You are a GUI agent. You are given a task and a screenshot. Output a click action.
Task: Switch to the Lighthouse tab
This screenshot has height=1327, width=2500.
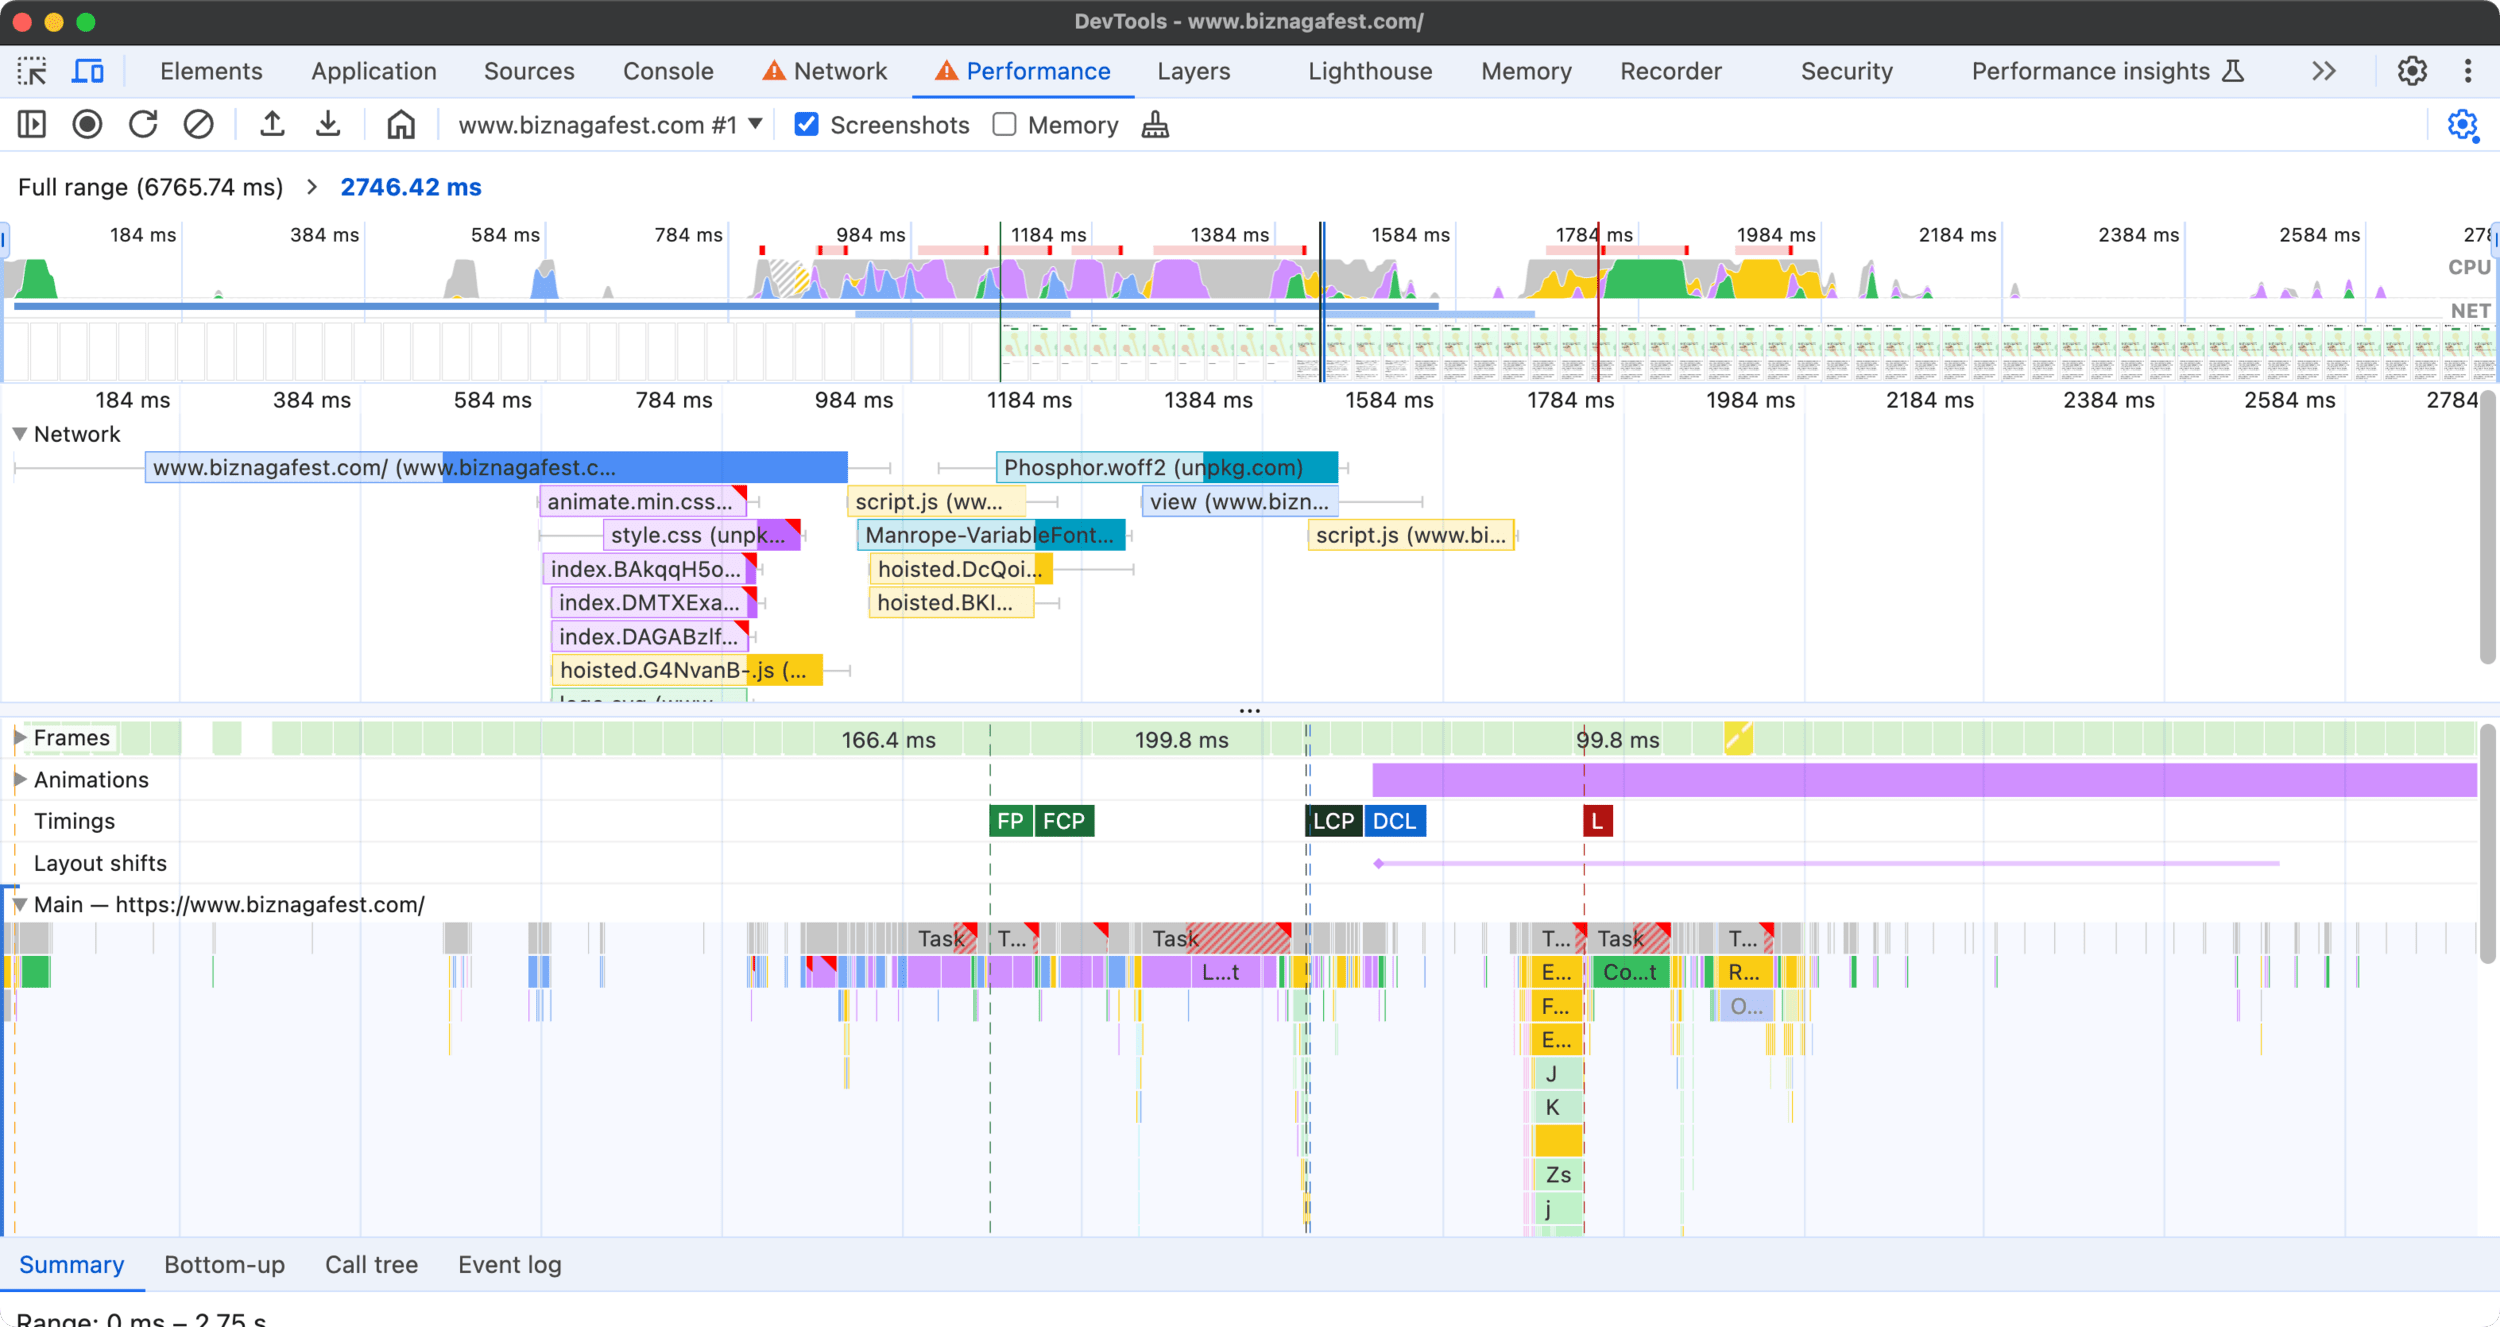1369,71
